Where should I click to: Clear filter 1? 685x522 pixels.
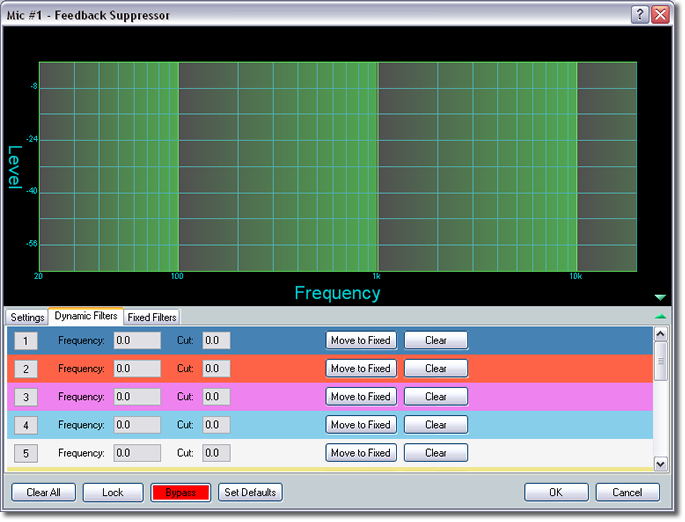(436, 340)
